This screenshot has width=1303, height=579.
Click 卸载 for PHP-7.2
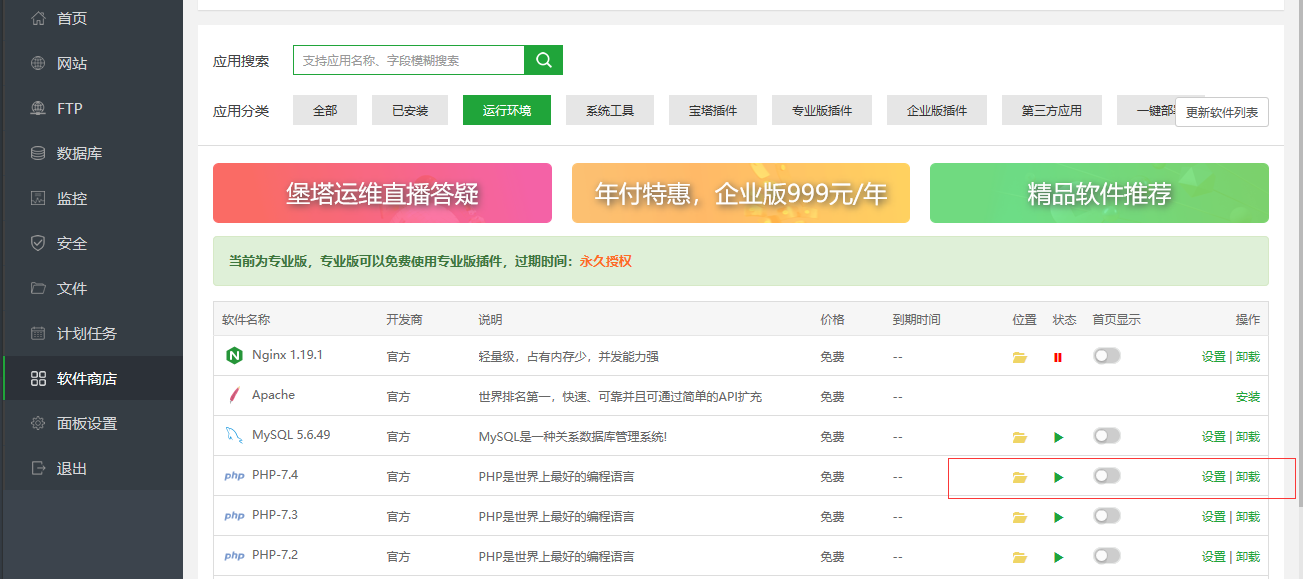click(1248, 557)
